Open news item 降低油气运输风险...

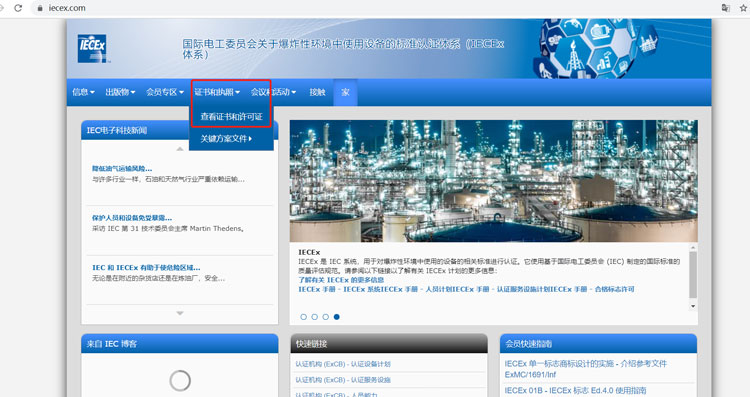click(x=122, y=168)
